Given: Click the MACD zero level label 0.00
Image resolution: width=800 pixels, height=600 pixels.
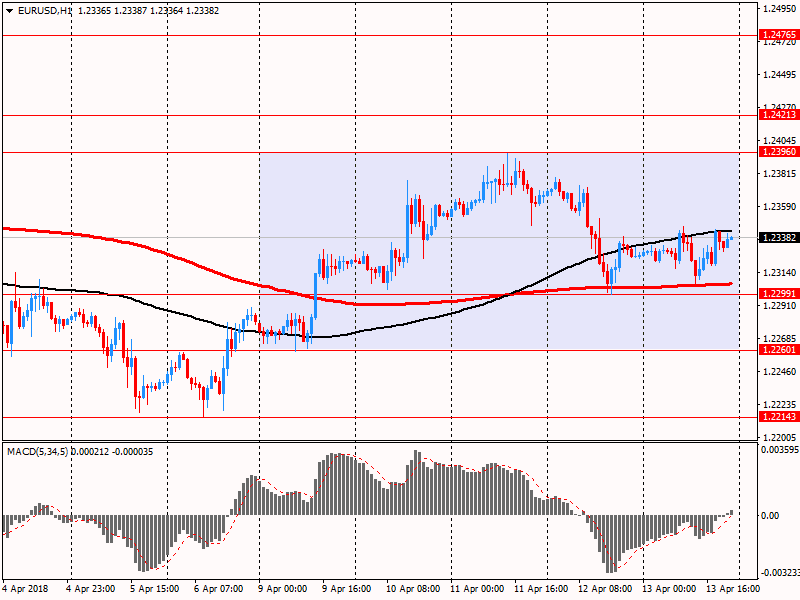Looking at the screenshot, I should click(770, 516).
